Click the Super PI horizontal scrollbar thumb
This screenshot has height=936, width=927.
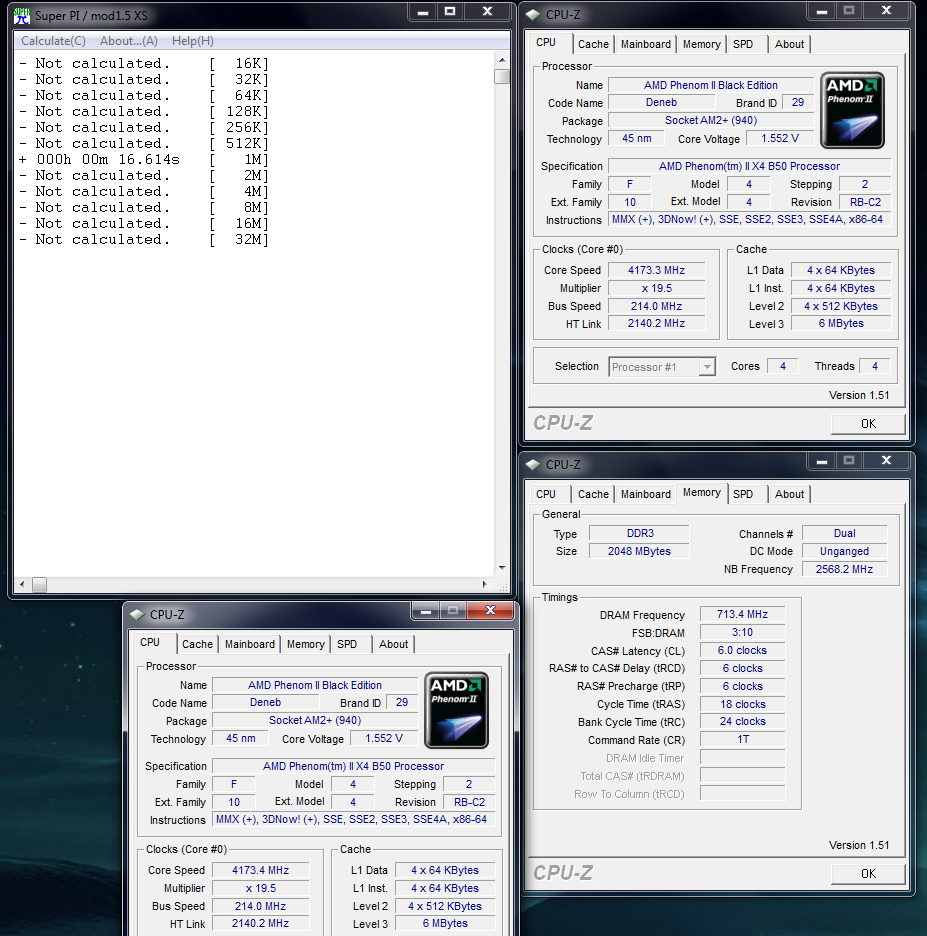click(x=39, y=584)
